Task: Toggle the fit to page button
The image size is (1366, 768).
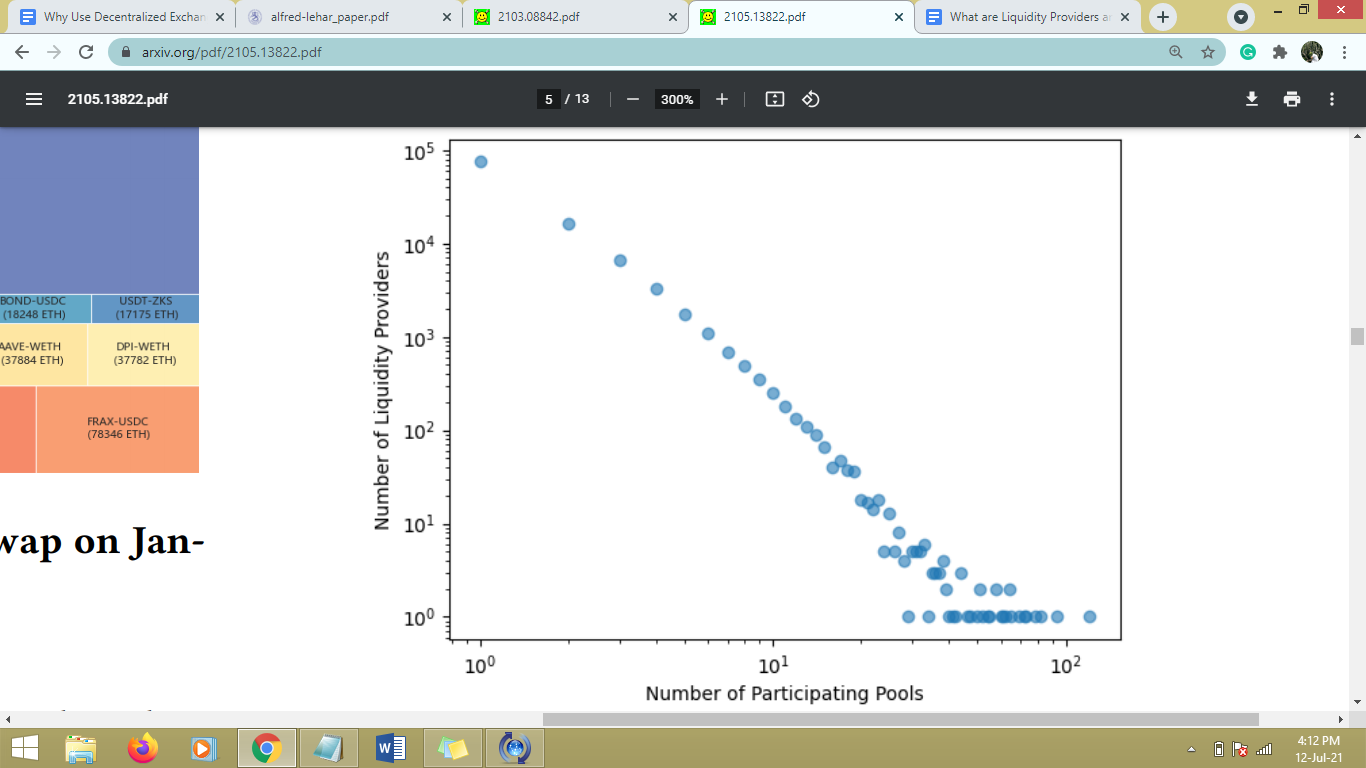Action: [x=774, y=99]
